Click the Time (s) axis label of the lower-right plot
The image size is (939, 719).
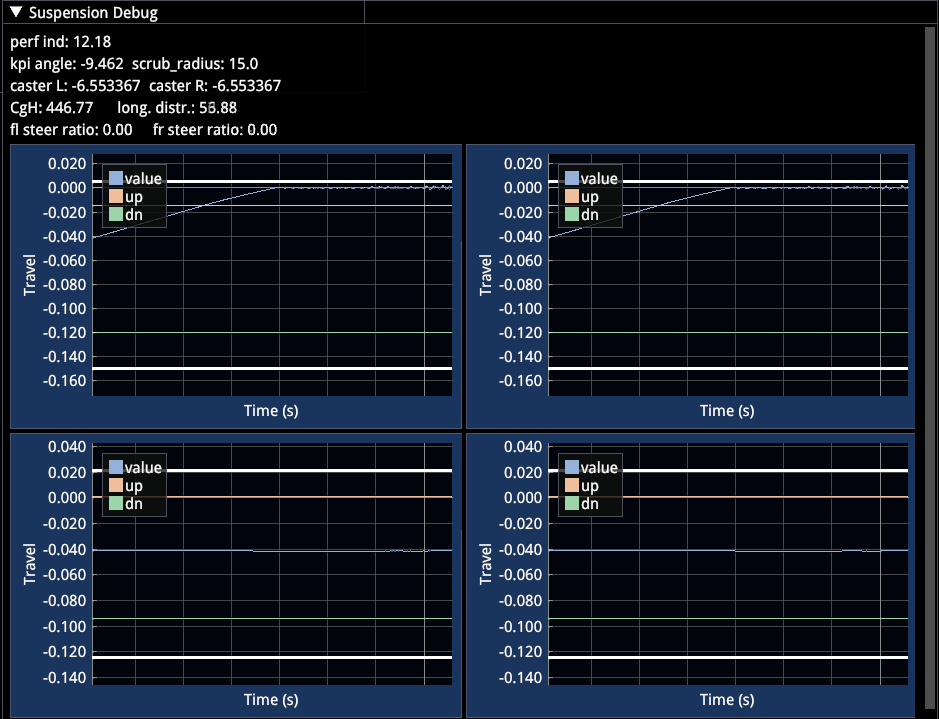(727, 699)
